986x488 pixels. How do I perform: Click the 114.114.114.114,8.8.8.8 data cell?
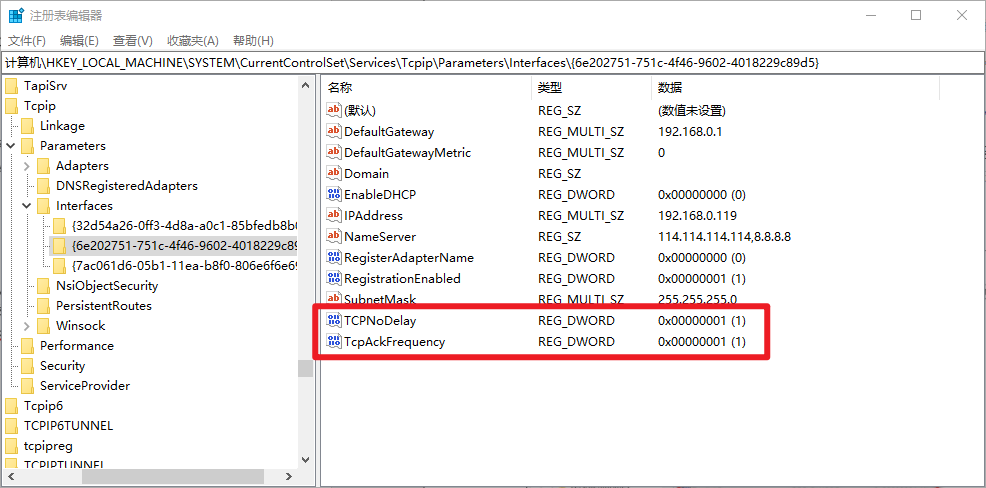(x=724, y=236)
